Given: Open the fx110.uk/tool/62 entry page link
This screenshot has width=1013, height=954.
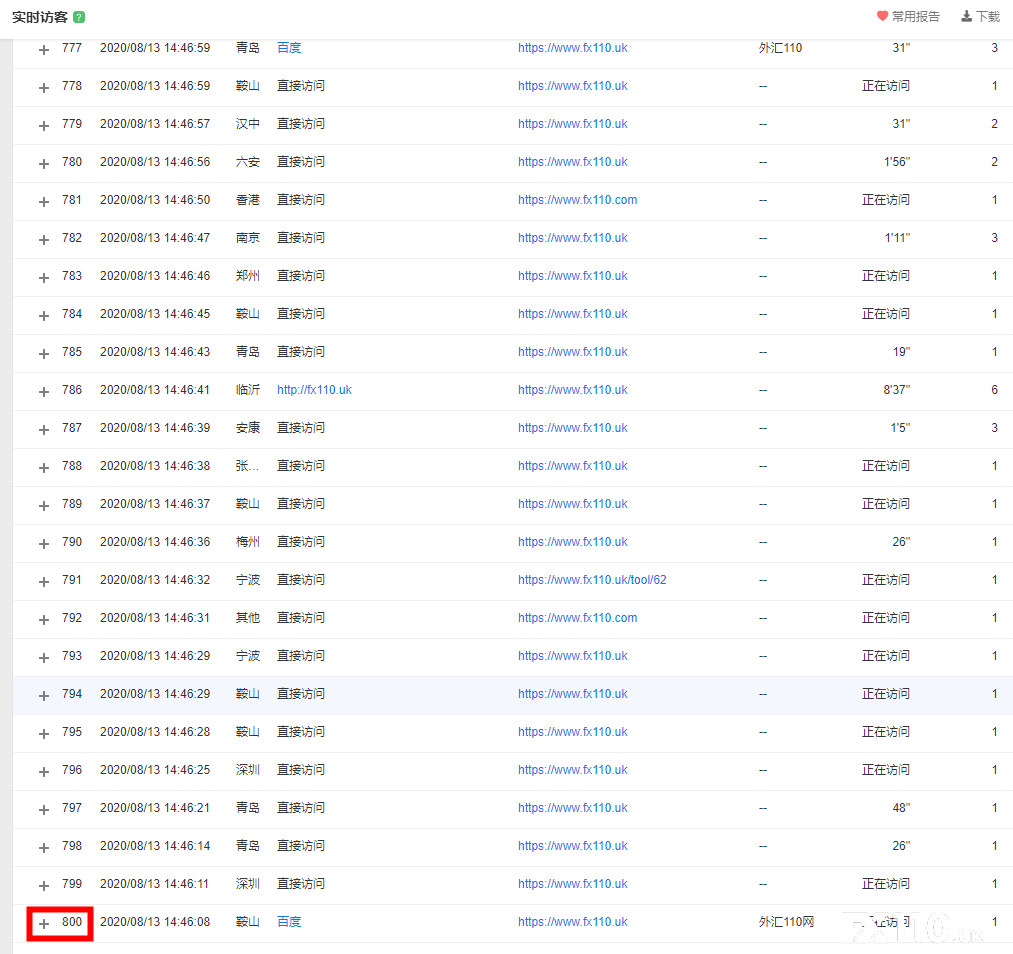Looking at the screenshot, I should pos(592,580).
